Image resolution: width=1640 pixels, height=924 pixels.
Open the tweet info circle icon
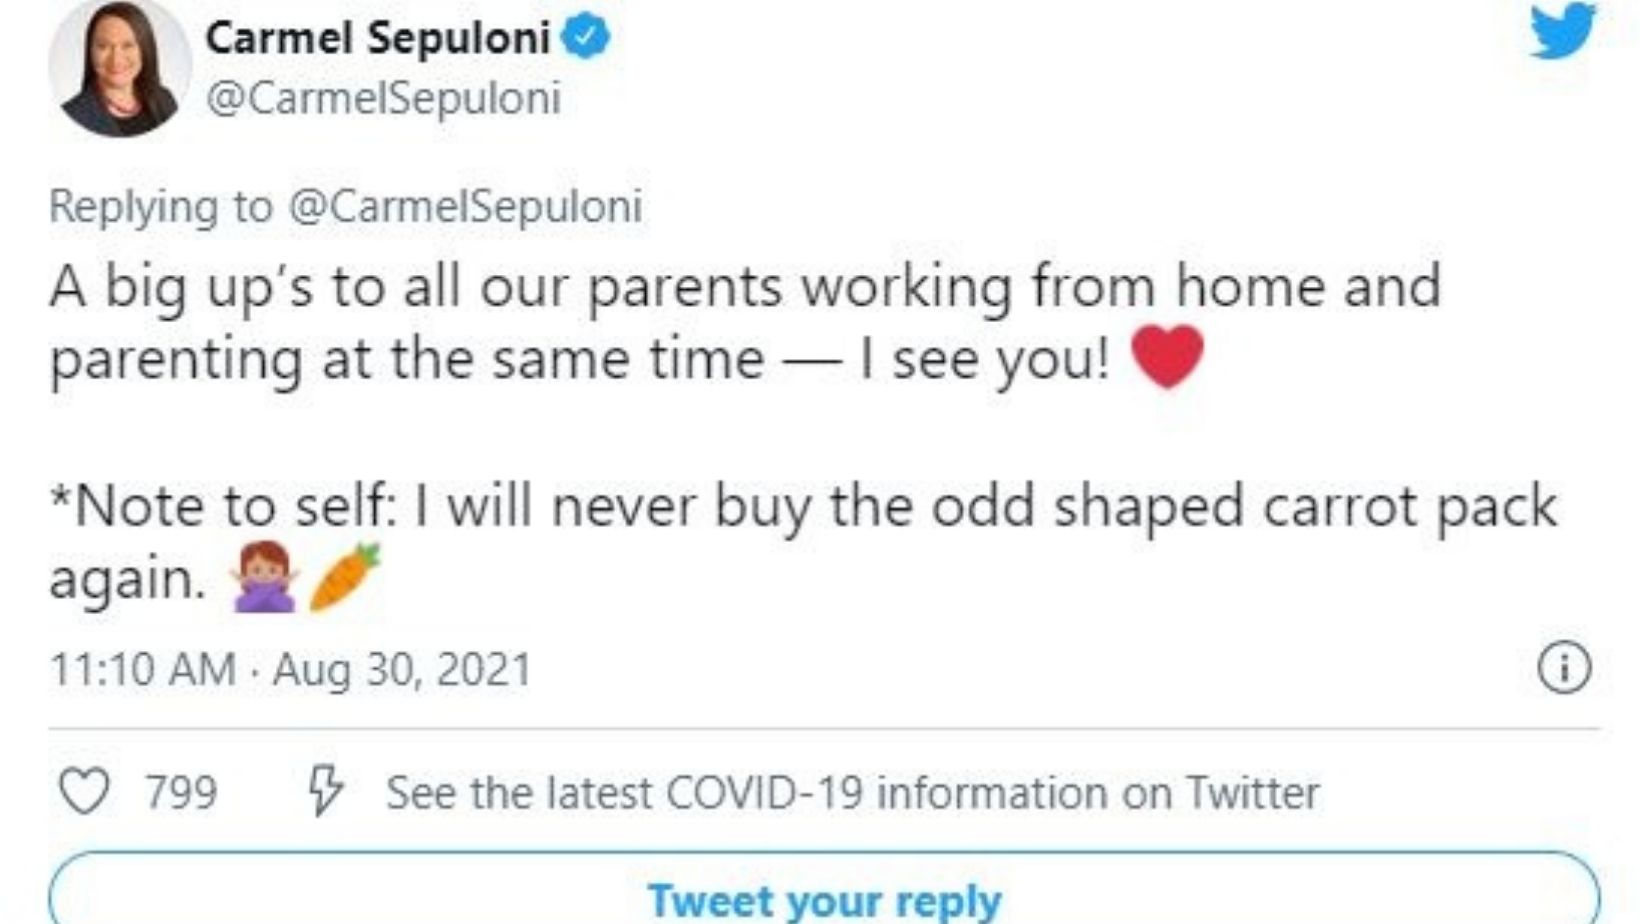[x=1563, y=668]
